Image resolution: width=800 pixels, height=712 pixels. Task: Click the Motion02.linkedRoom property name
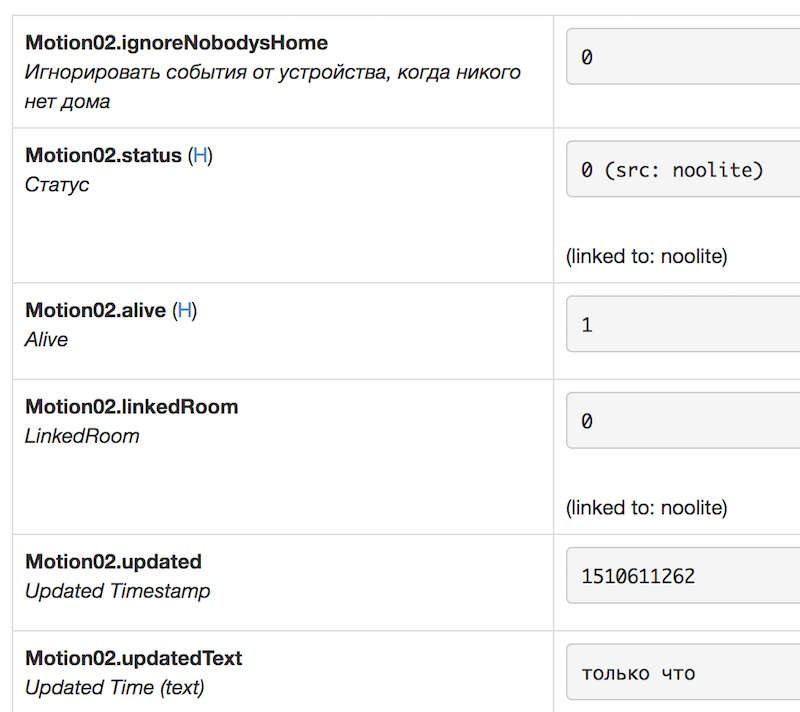click(131, 407)
